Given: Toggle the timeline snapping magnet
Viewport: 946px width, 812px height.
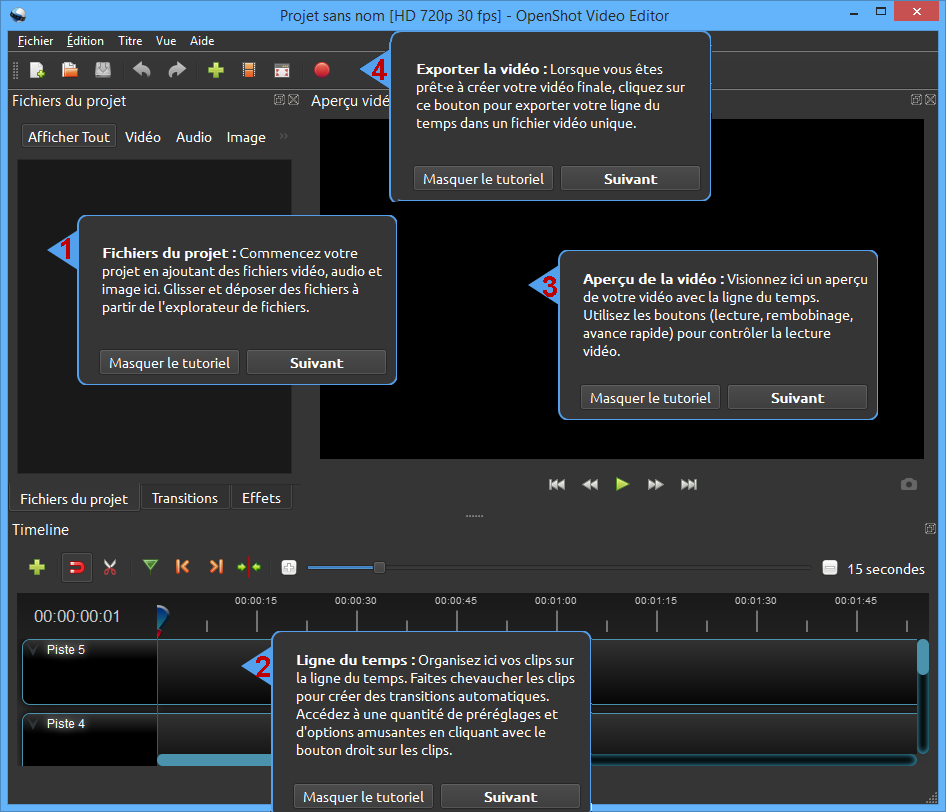Looking at the screenshot, I should point(77,567).
